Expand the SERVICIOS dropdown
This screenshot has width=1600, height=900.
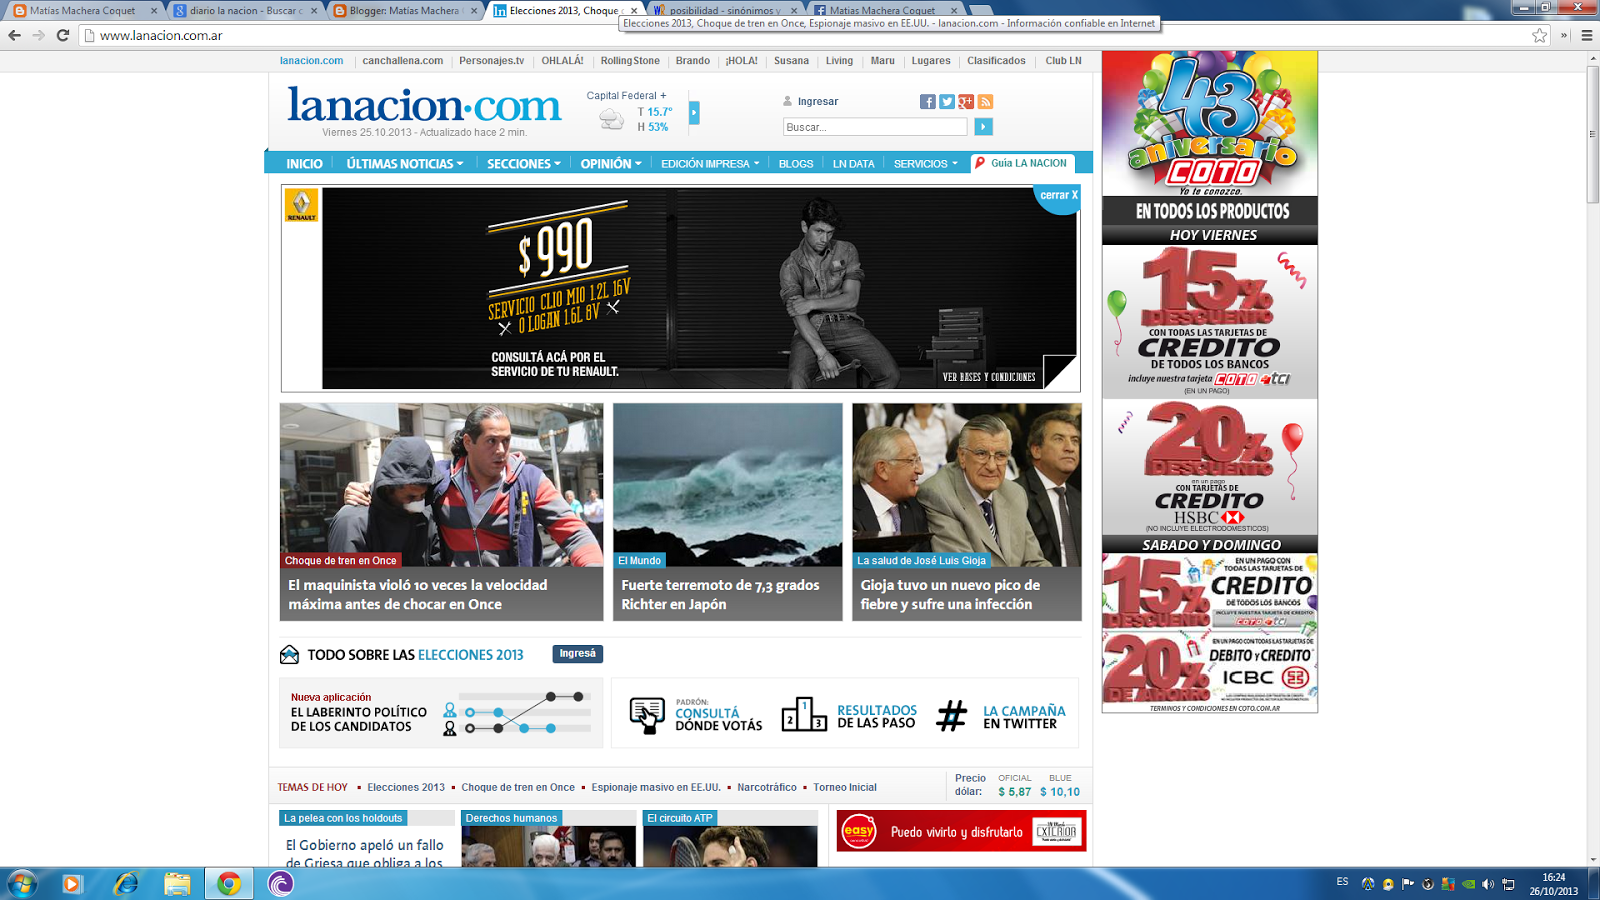pos(926,164)
